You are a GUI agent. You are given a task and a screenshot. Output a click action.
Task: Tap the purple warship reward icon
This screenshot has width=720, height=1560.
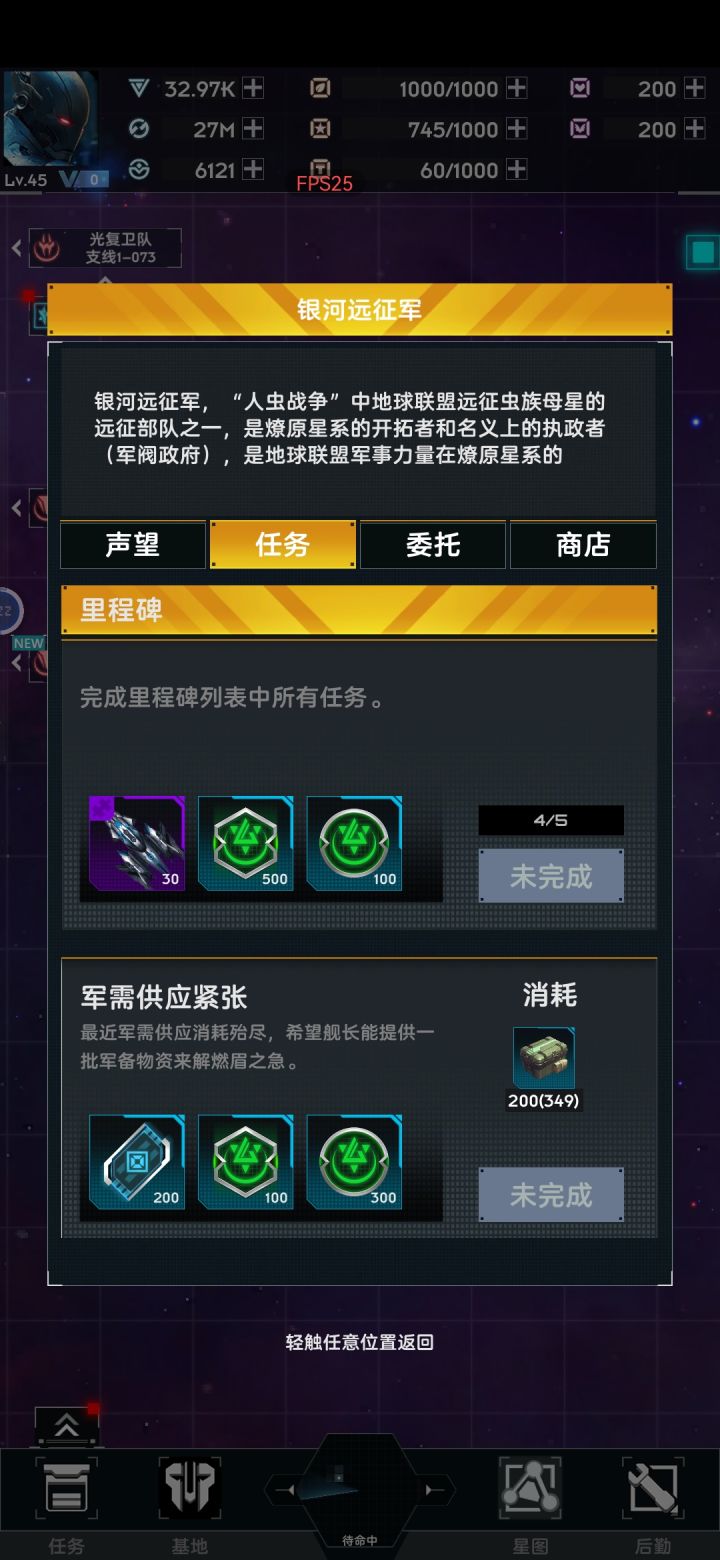pyautogui.click(x=137, y=843)
